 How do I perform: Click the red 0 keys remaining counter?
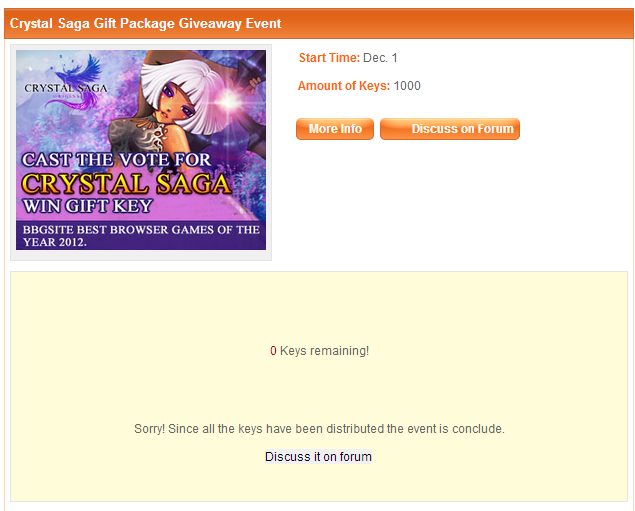[273, 351]
